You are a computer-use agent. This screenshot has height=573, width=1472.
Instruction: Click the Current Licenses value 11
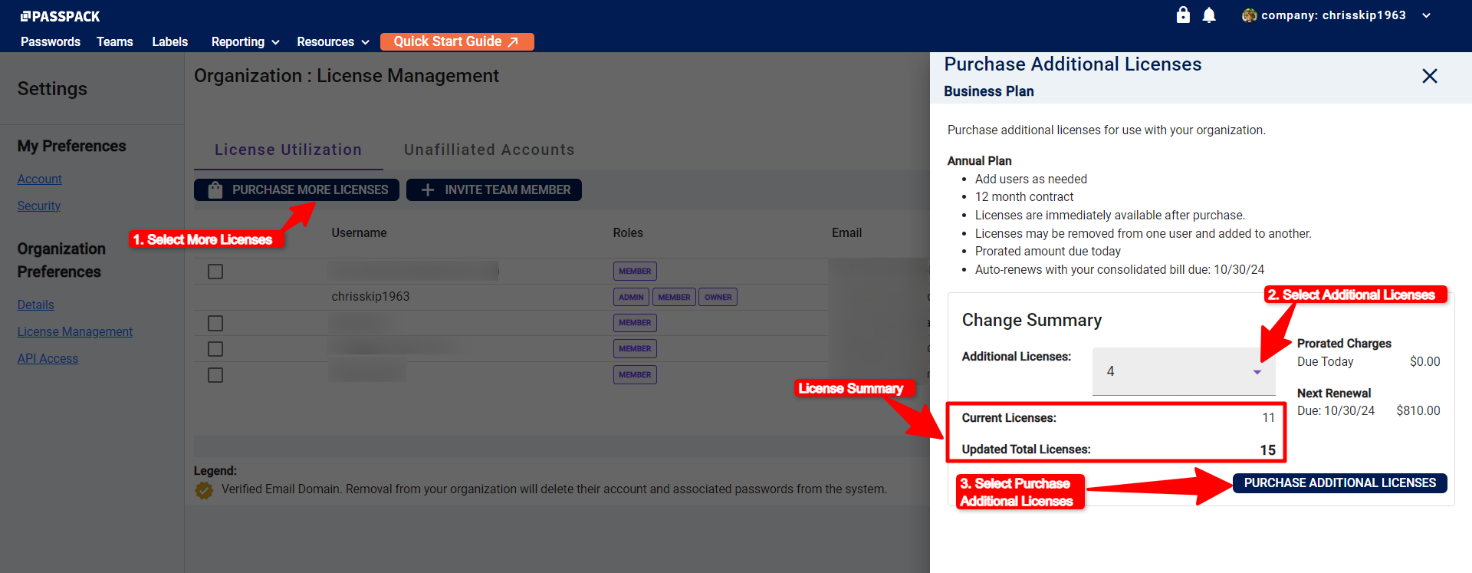point(1268,418)
